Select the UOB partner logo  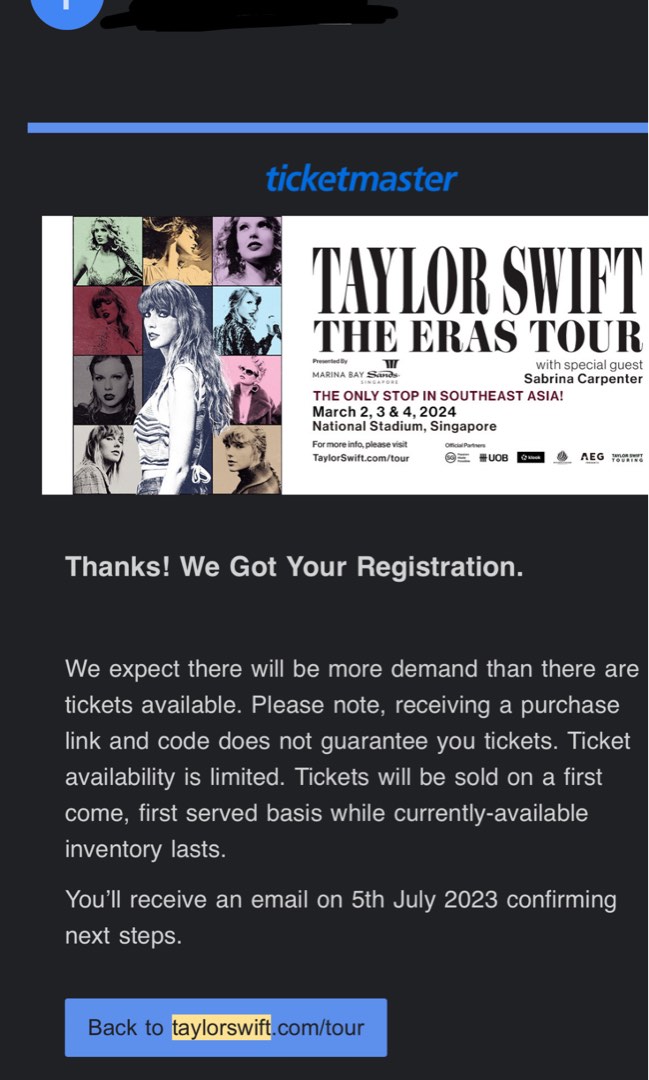493,457
